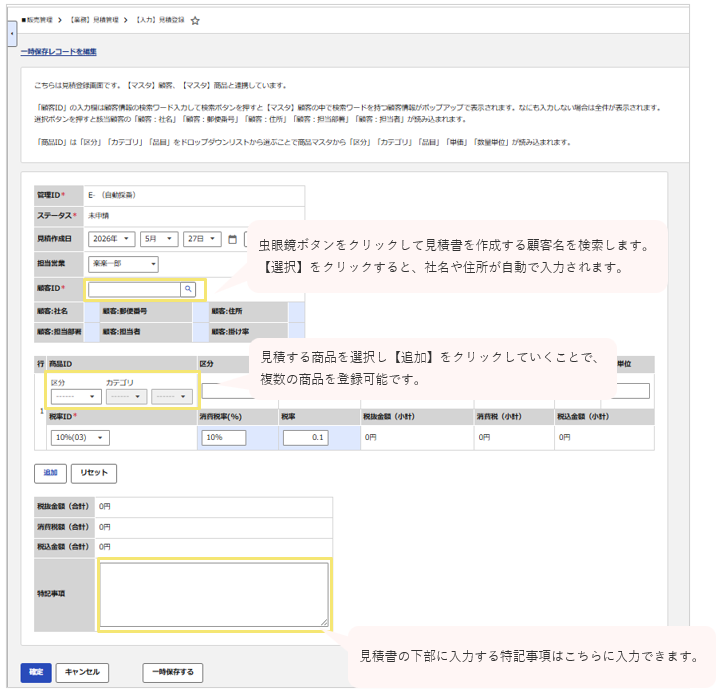Click the キャンセル button
The width and height of the screenshot is (720, 697).
82,673
